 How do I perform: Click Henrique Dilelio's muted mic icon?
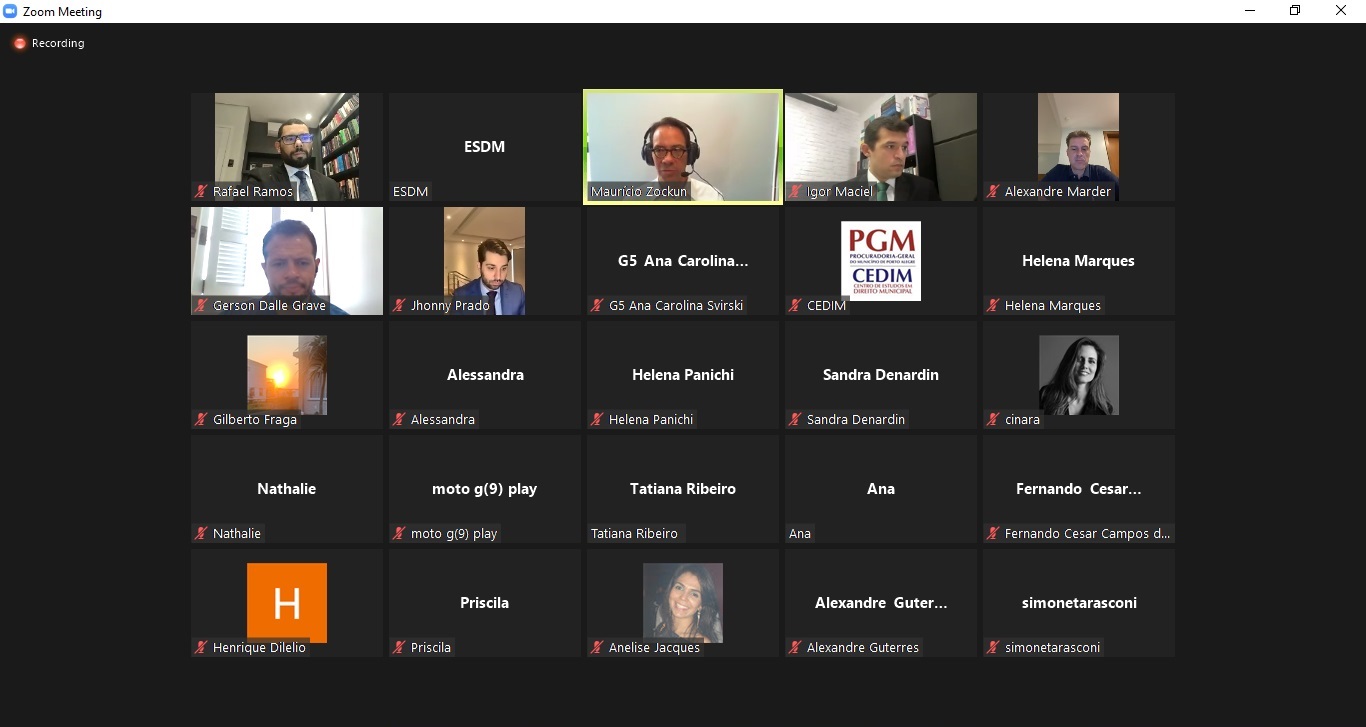click(x=201, y=647)
